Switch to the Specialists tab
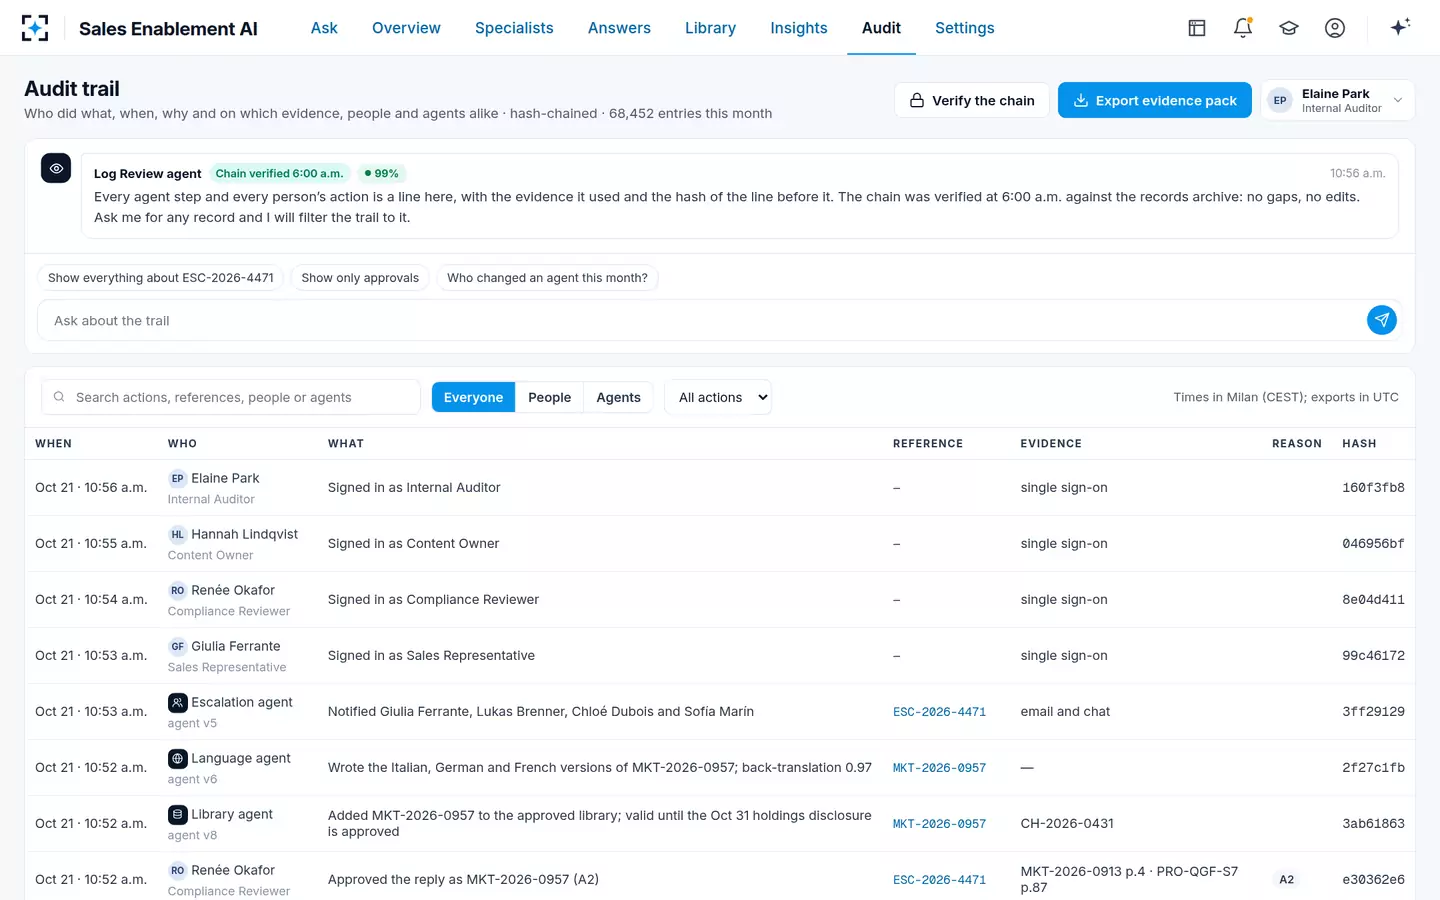This screenshot has height=900, width=1440. click(514, 28)
